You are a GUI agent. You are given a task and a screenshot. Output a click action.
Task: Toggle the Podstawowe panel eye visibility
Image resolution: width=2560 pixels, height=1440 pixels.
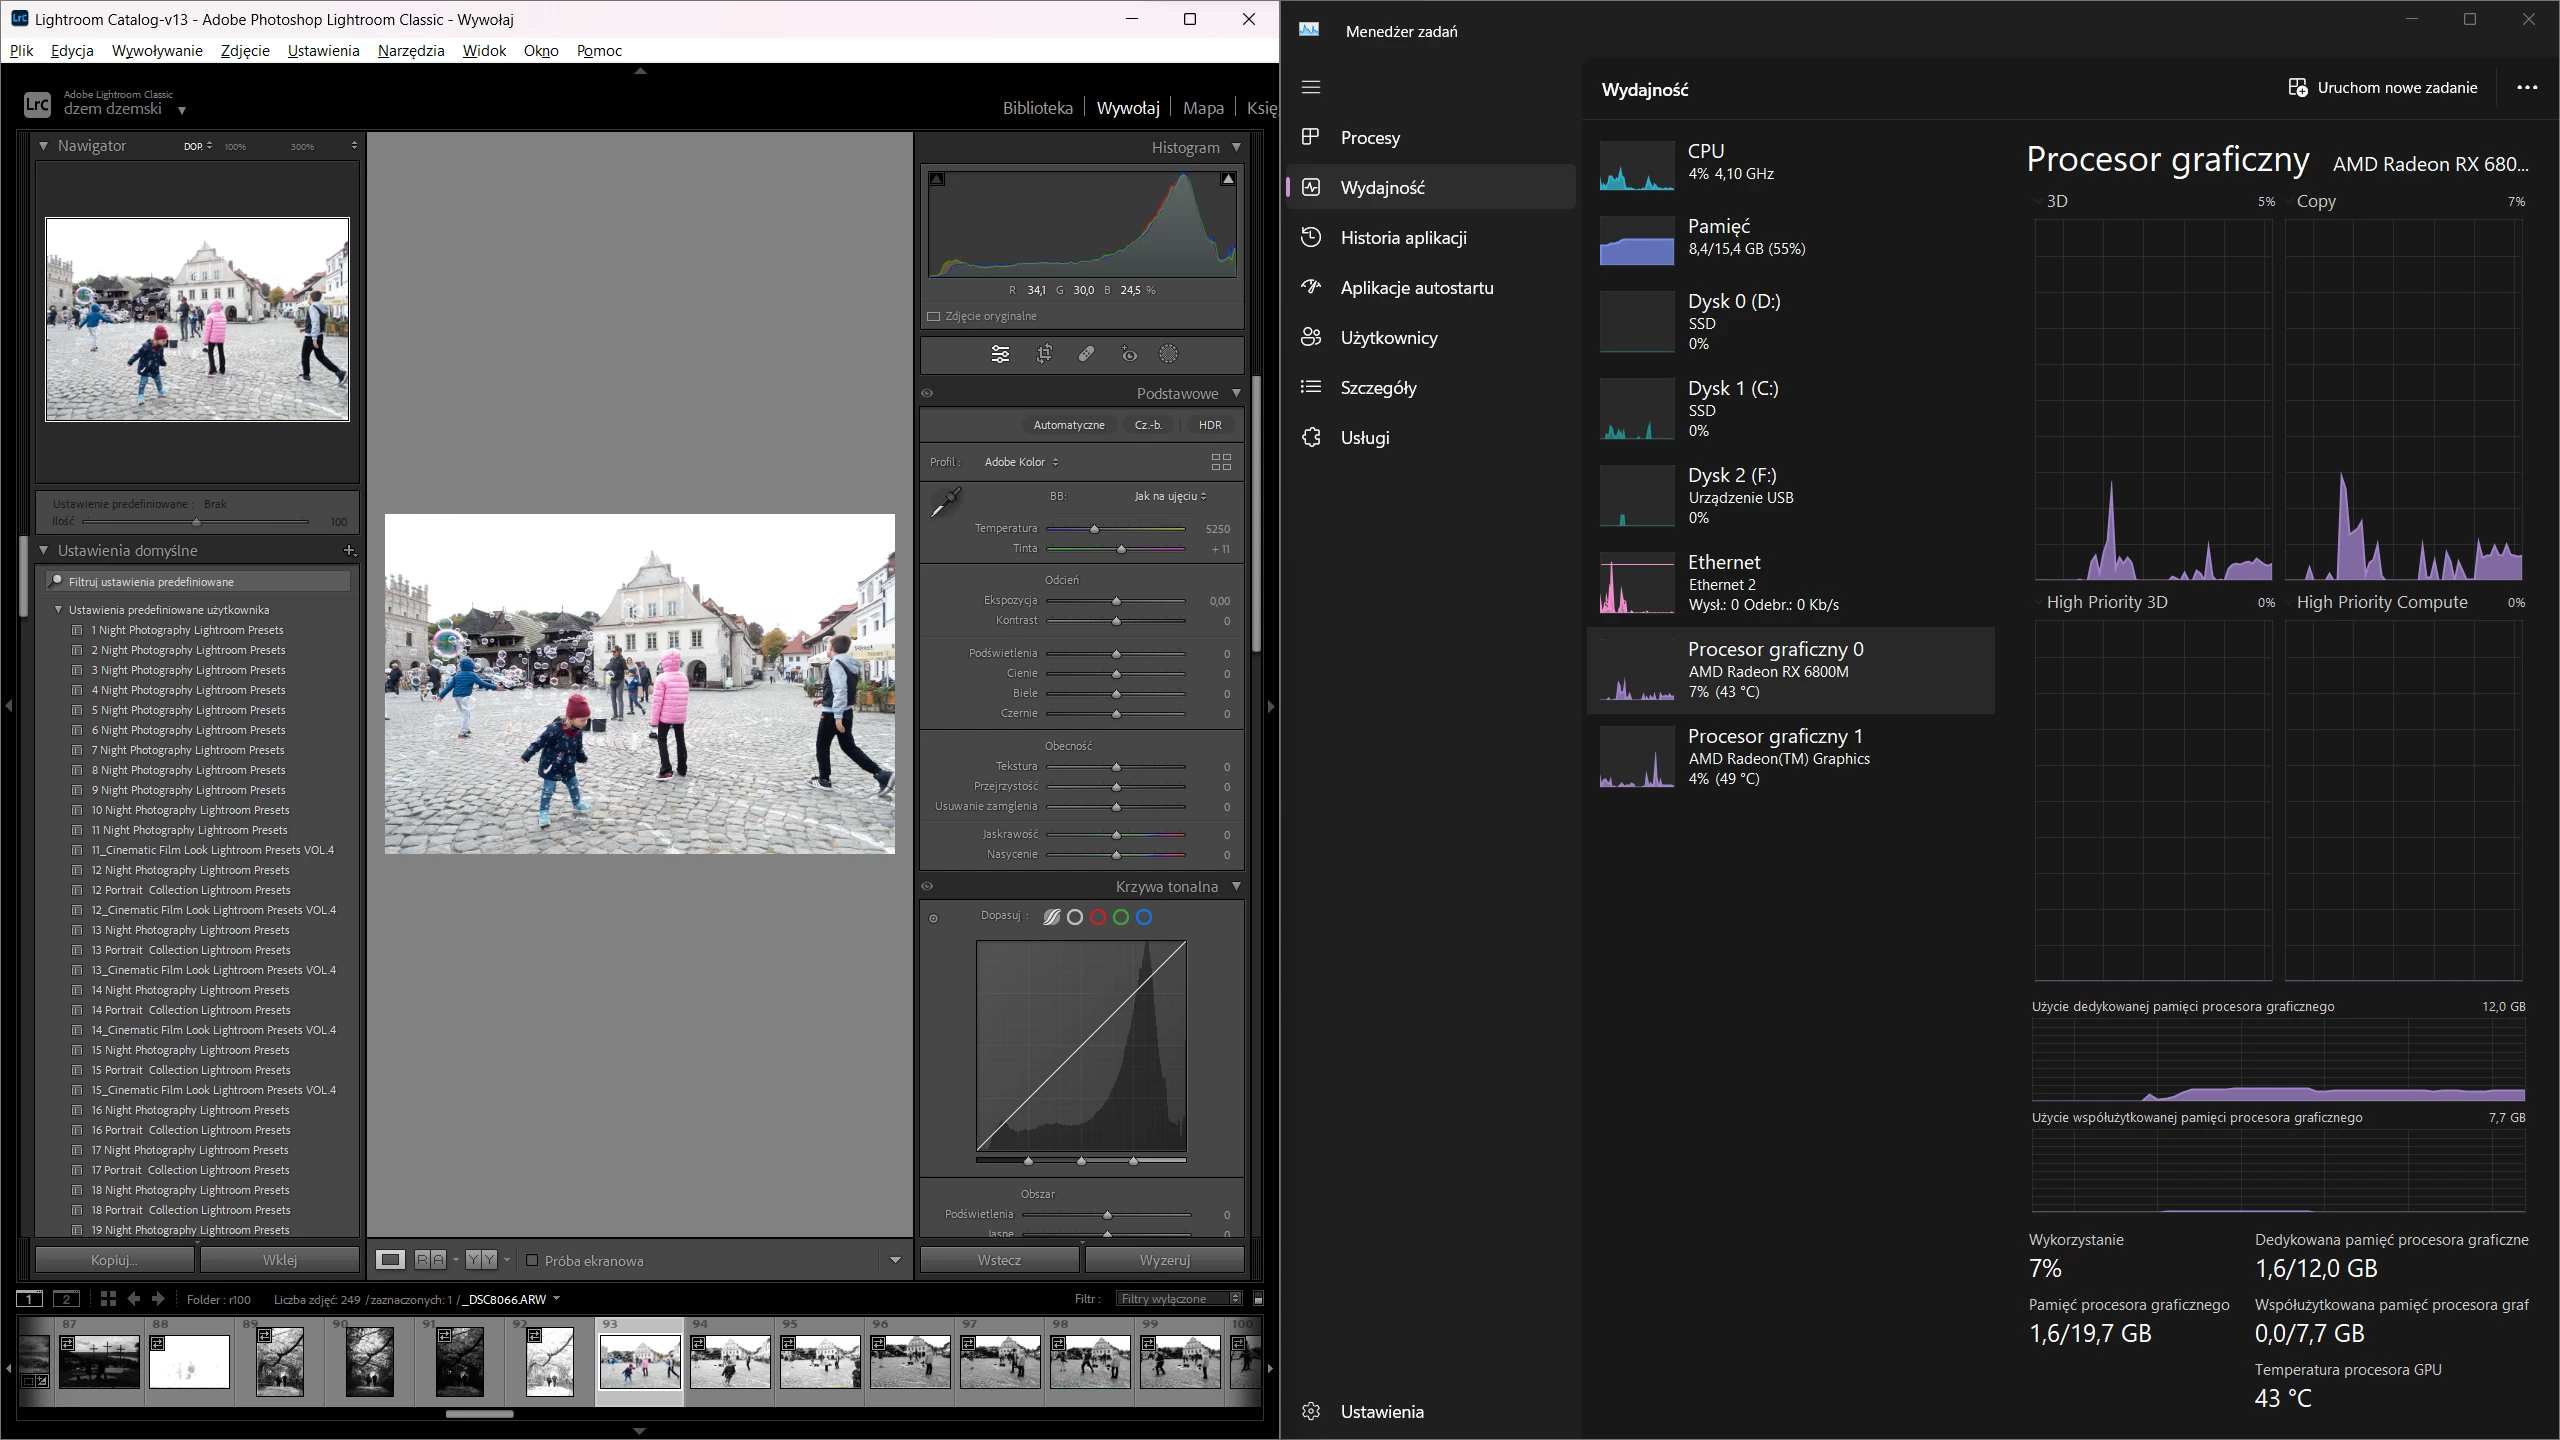coord(927,393)
